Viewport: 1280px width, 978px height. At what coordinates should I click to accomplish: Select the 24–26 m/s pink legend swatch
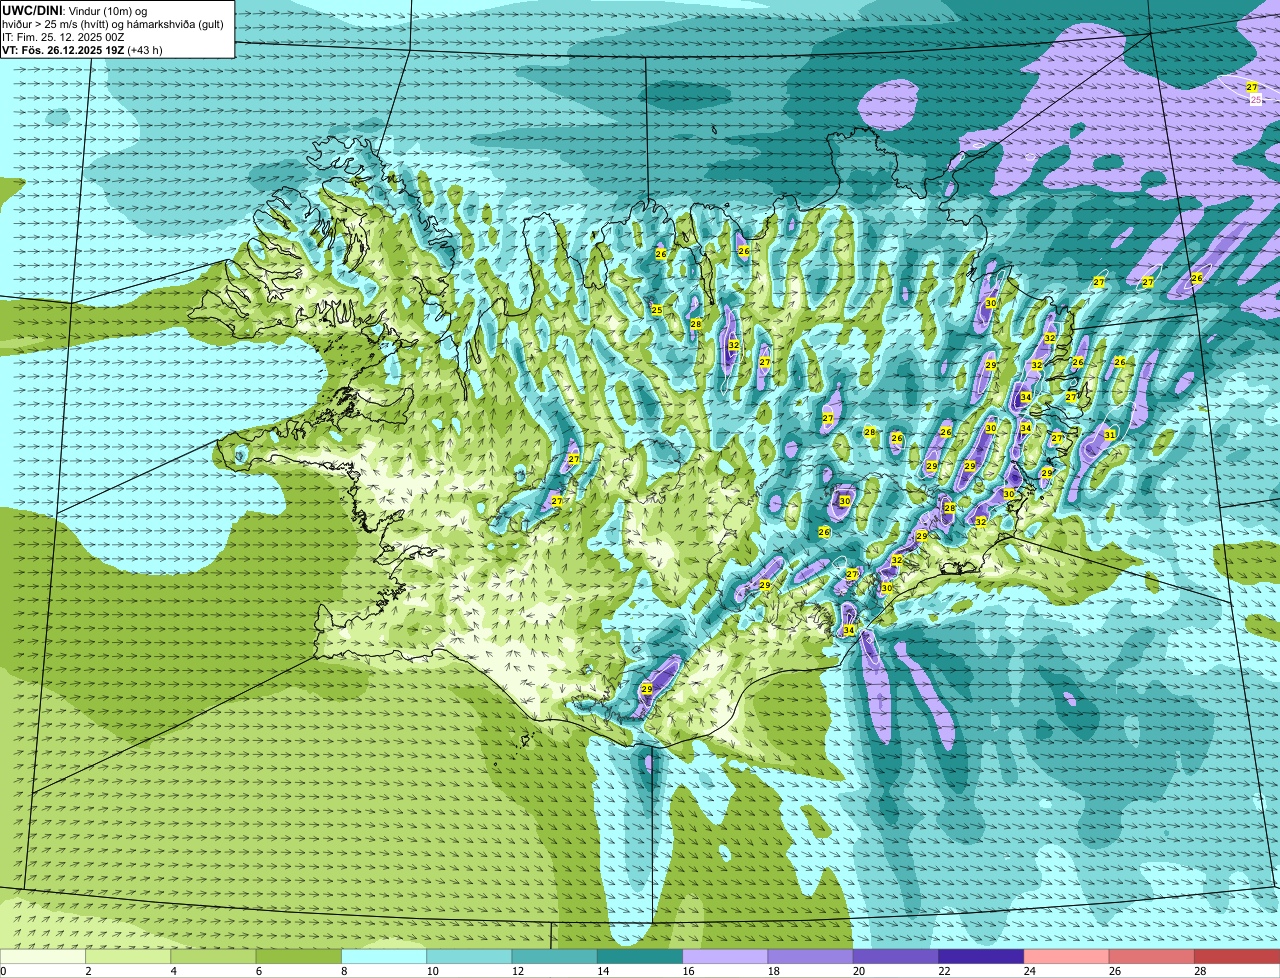pyautogui.click(x=1067, y=956)
